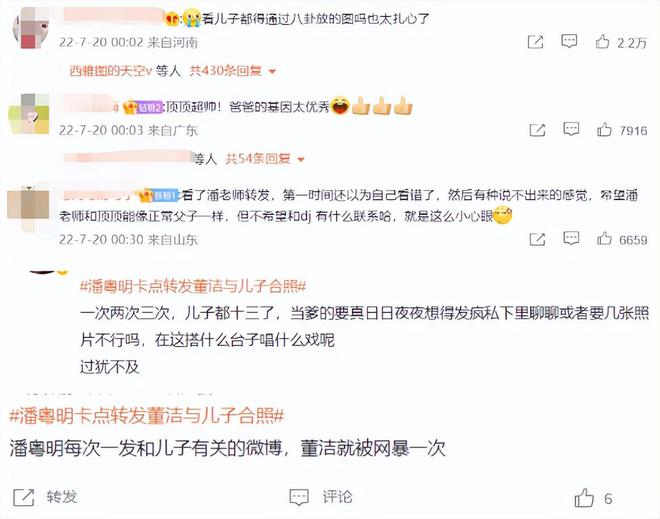Click 转发 button at bottom of post
Viewport: 660px width, 519px height.
[x=45, y=497]
